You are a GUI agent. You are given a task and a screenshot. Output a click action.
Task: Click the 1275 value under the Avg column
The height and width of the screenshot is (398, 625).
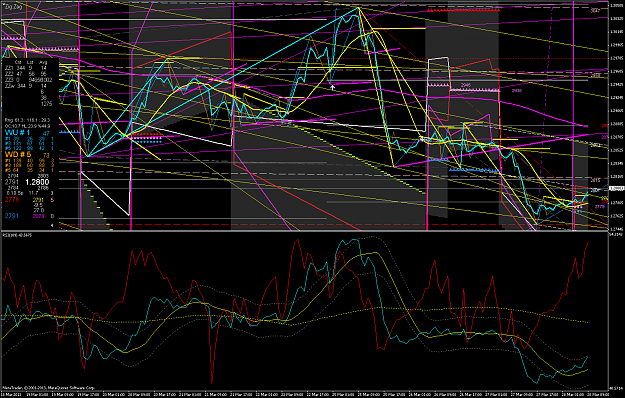pos(47,104)
